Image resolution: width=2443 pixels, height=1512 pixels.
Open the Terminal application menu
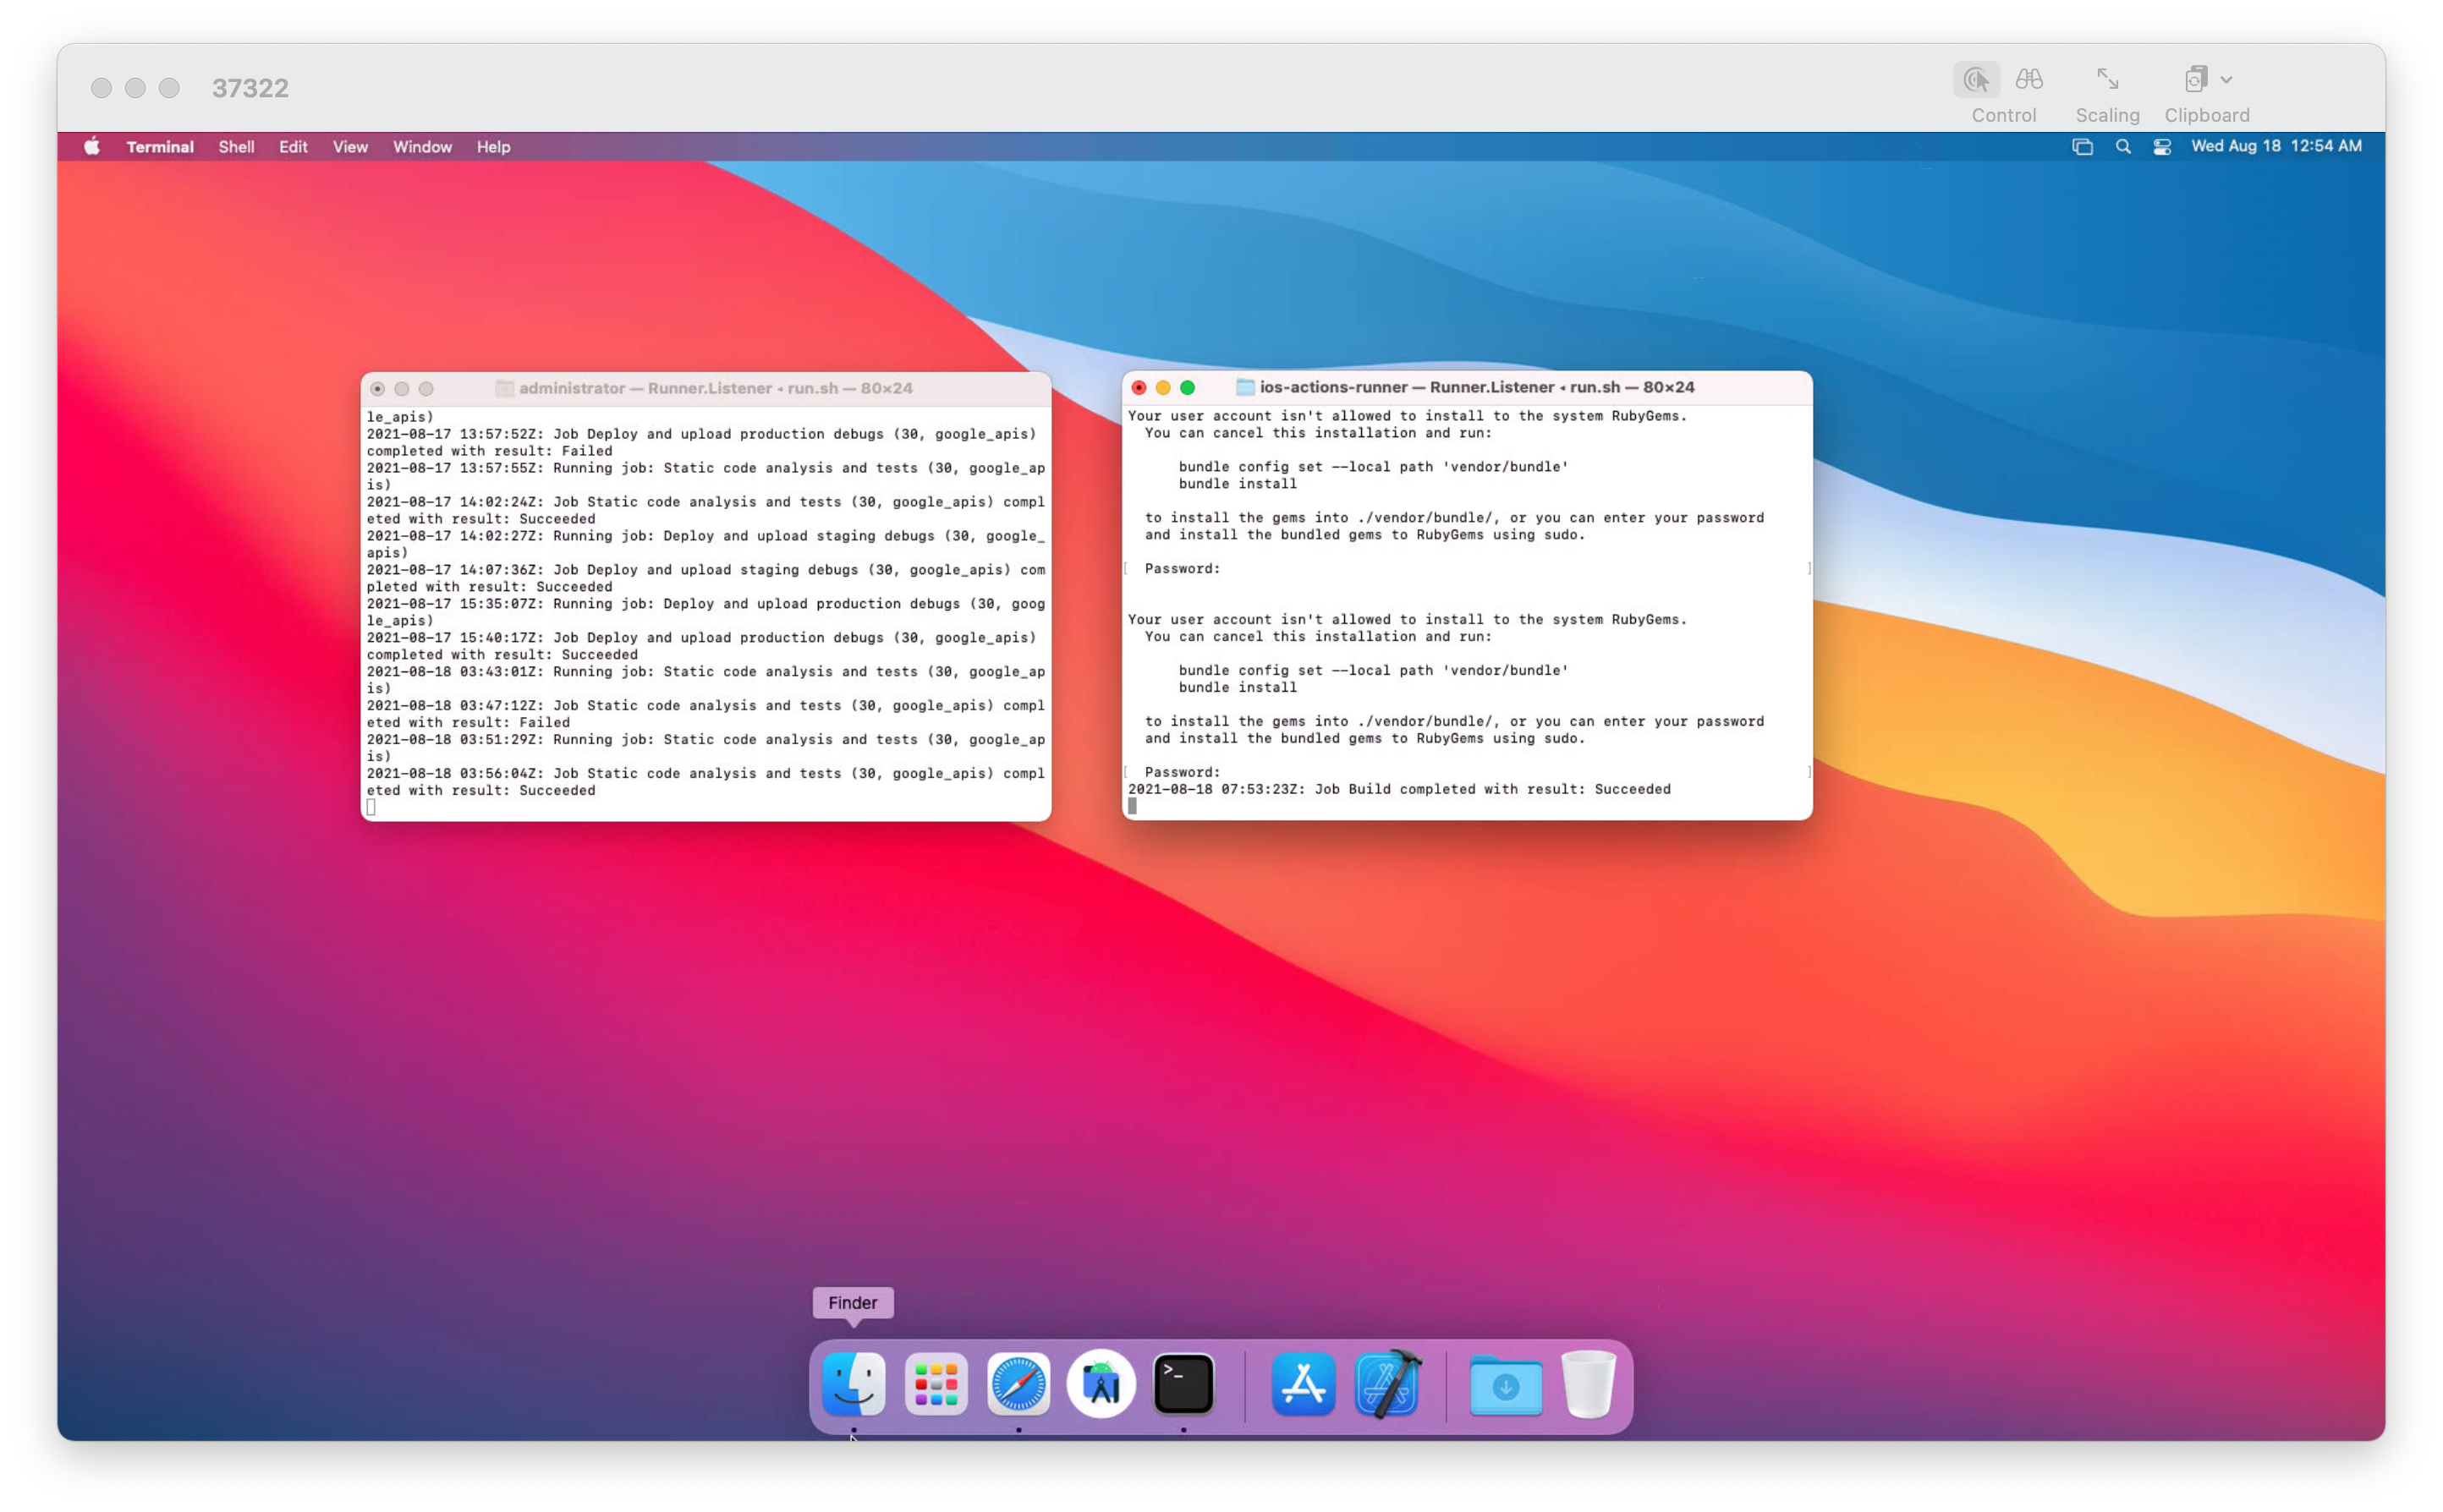click(x=160, y=147)
